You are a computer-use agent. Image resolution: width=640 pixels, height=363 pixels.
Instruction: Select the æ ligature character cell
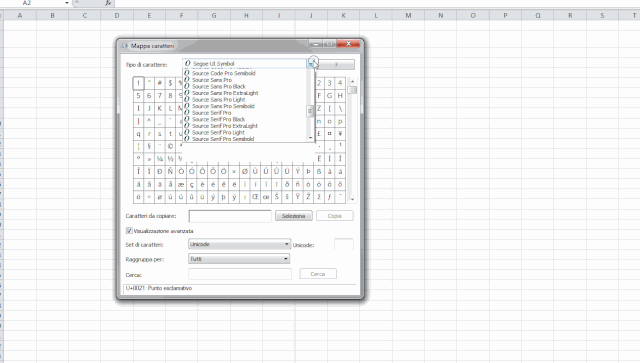[x=181, y=184]
